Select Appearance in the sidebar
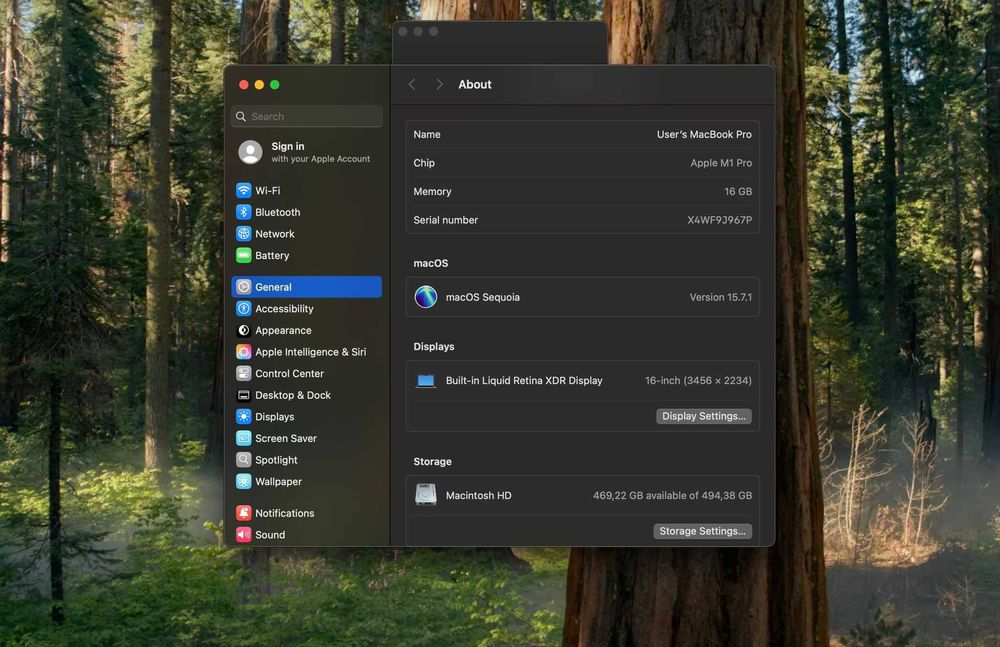The width and height of the screenshot is (1000, 647). 283,331
